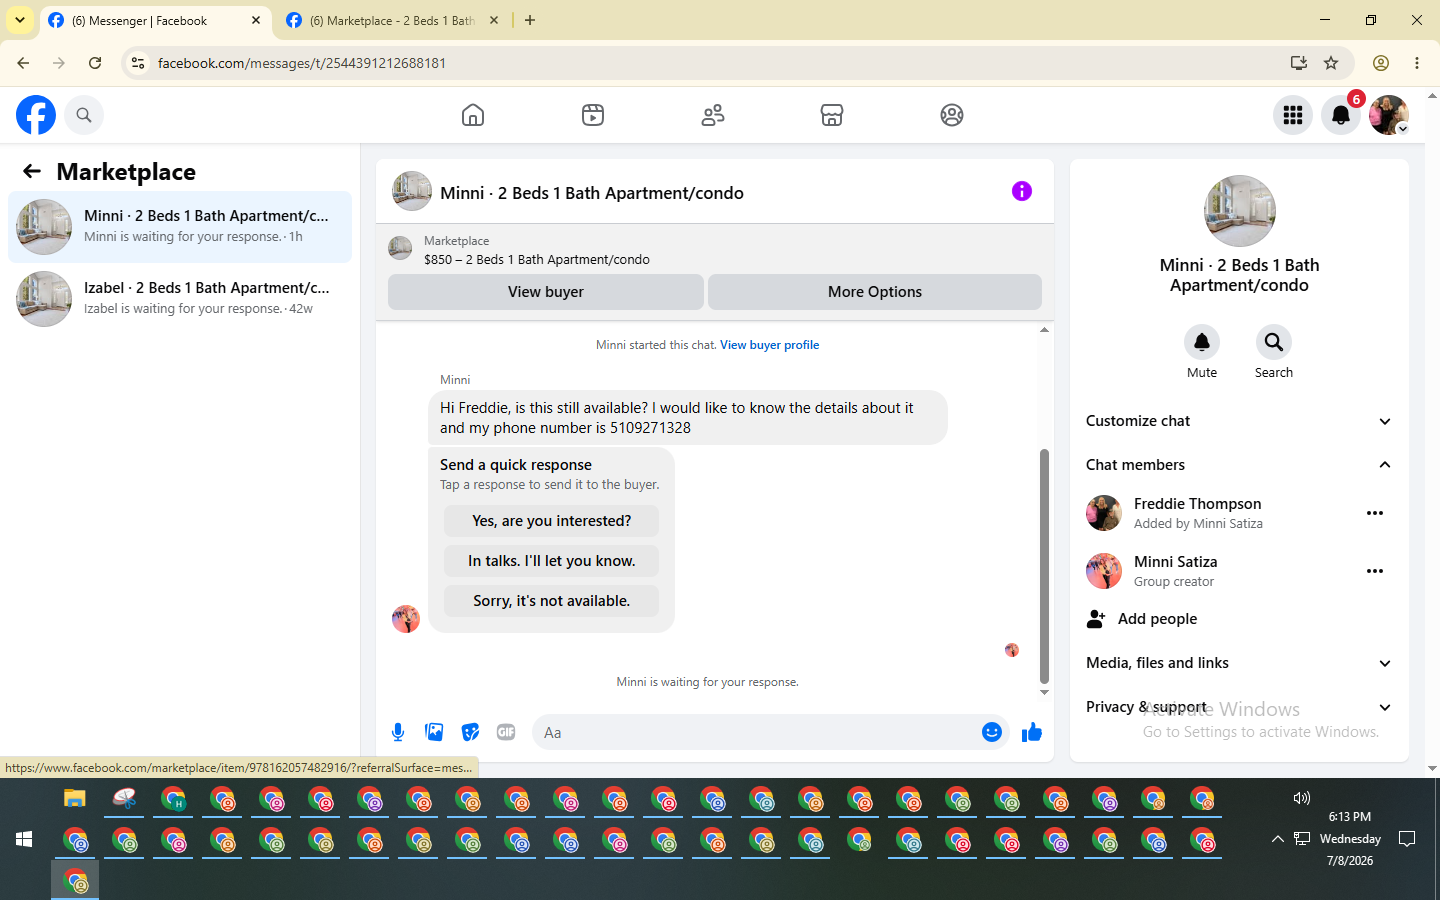The image size is (1440, 900).
Task: Open Windows notification center
Action: coord(1407,839)
